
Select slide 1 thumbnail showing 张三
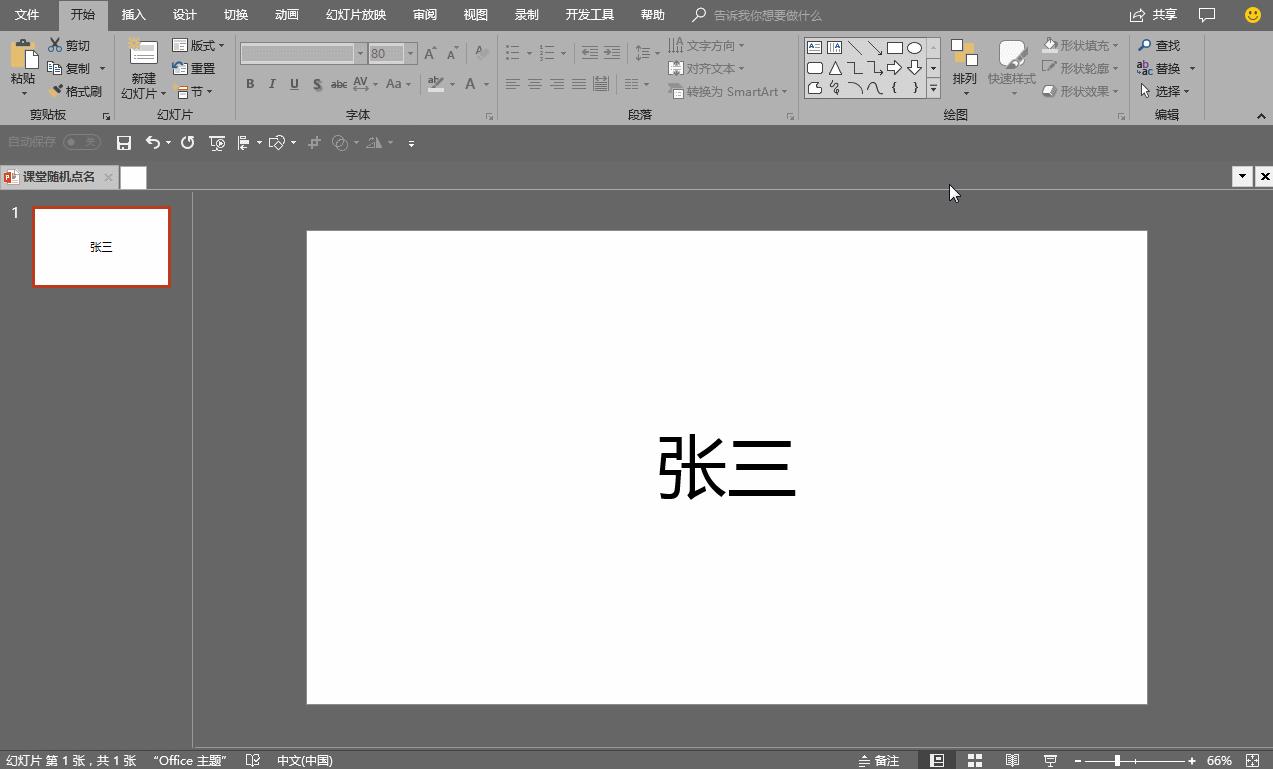(101, 246)
